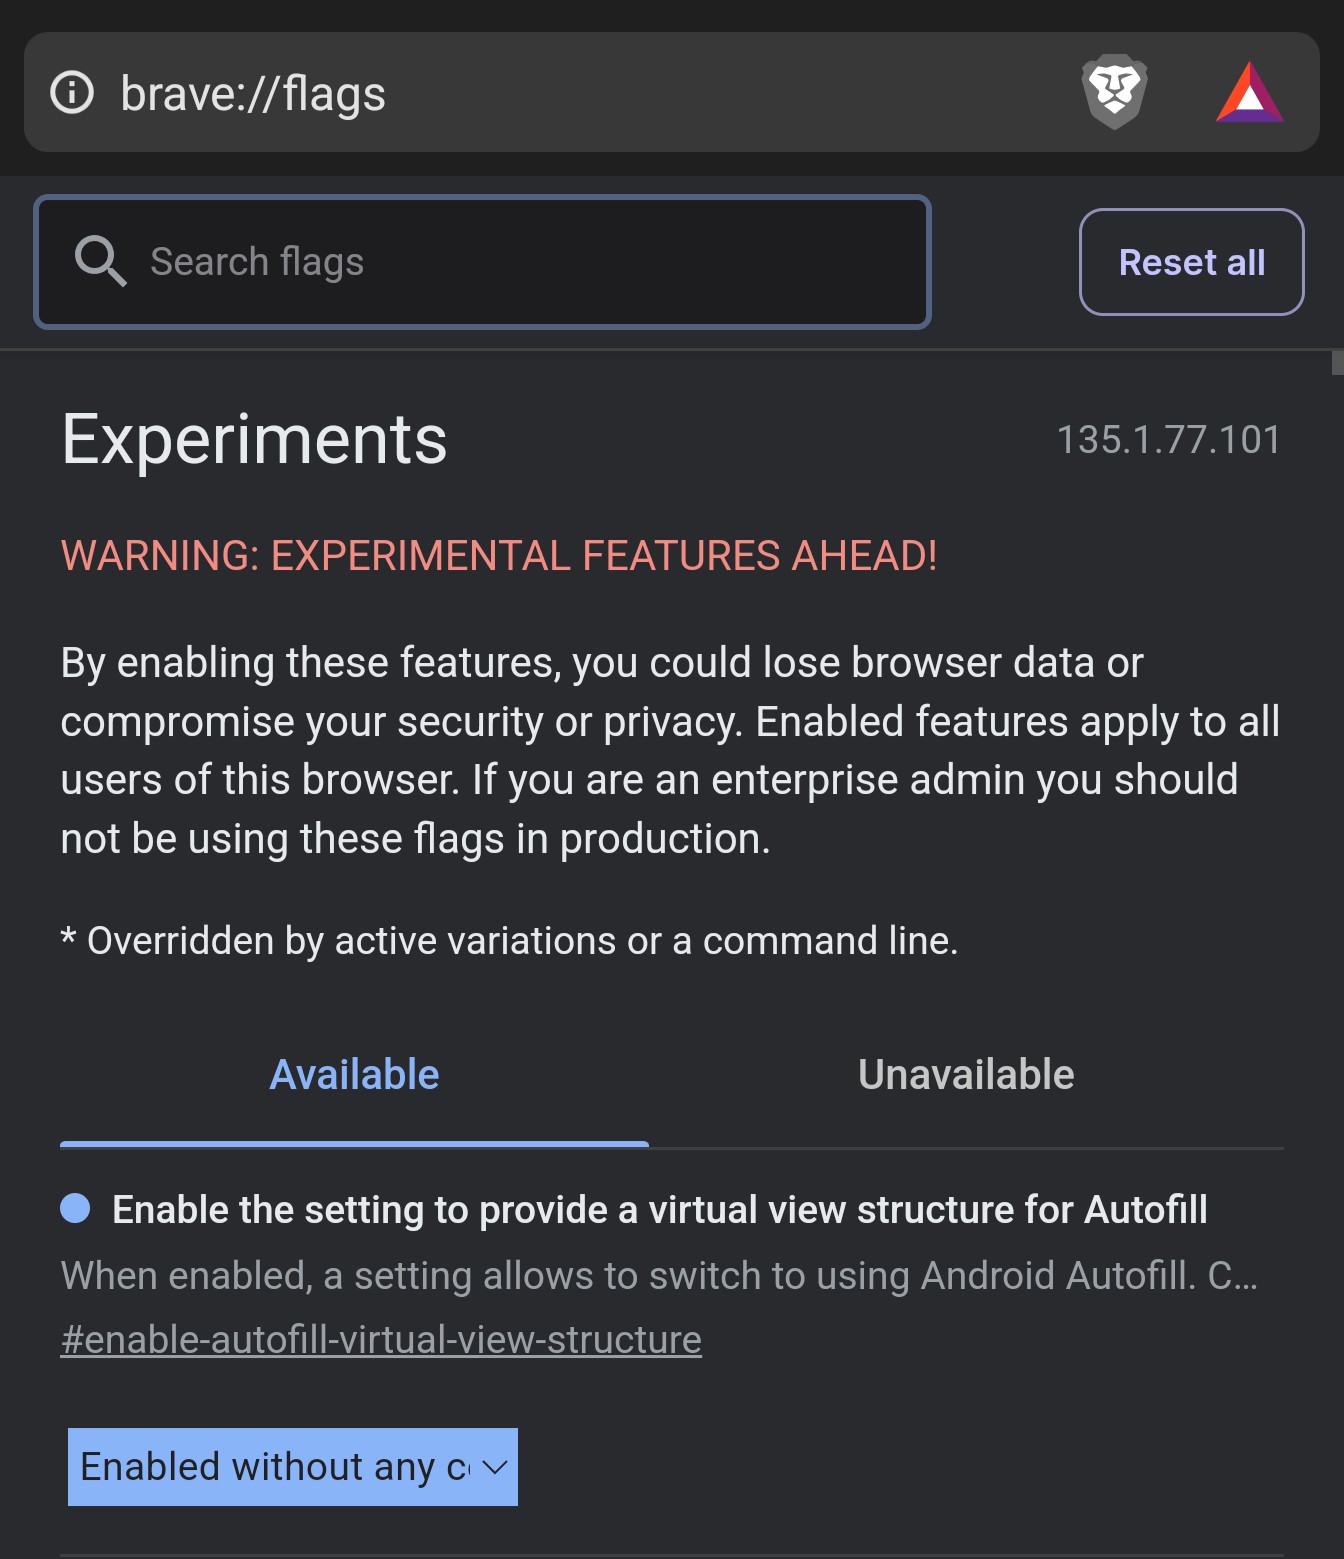Open Brave Shields lion icon
Viewport: 1344px width, 1559px height.
[x=1114, y=92]
